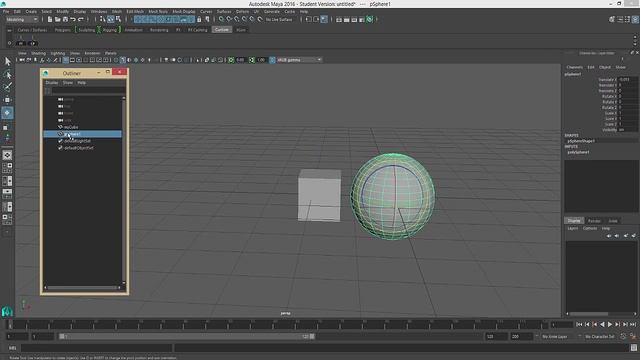Open the Create menu
The width and height of the screenshot is (640, 360).
(31, 11)
